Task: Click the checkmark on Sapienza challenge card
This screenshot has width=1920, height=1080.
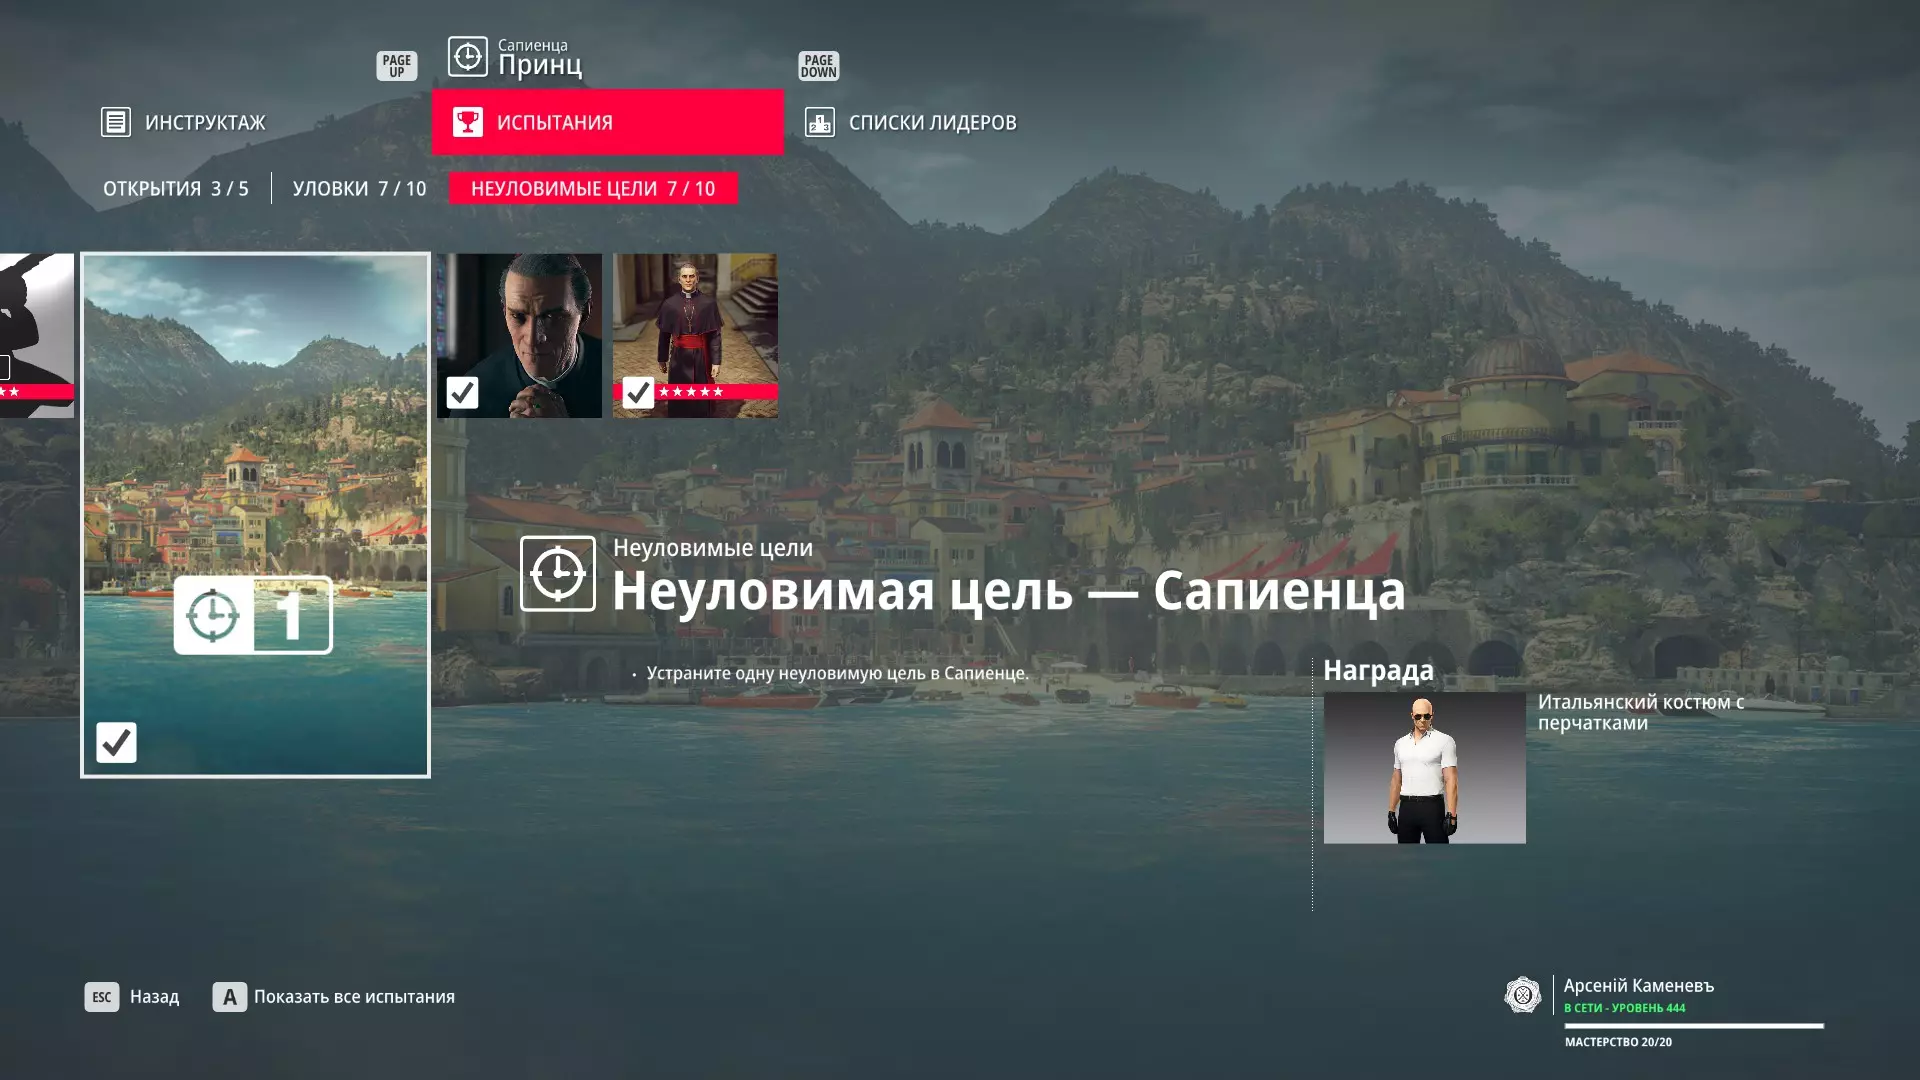Action: click(x=116, y=742)
